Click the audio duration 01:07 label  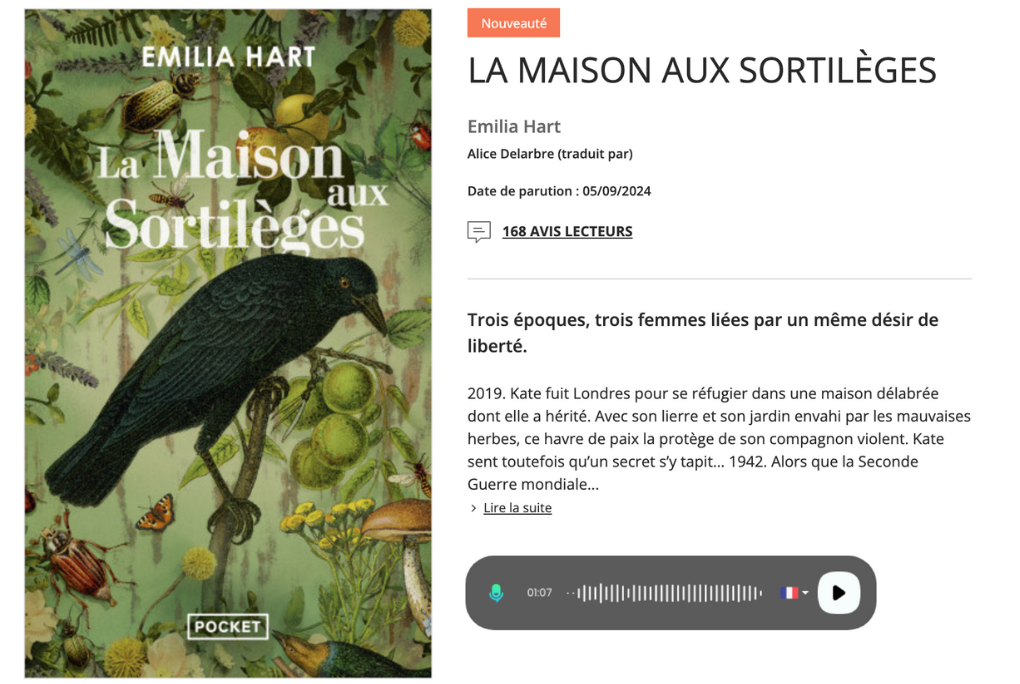tap(539, 593)
